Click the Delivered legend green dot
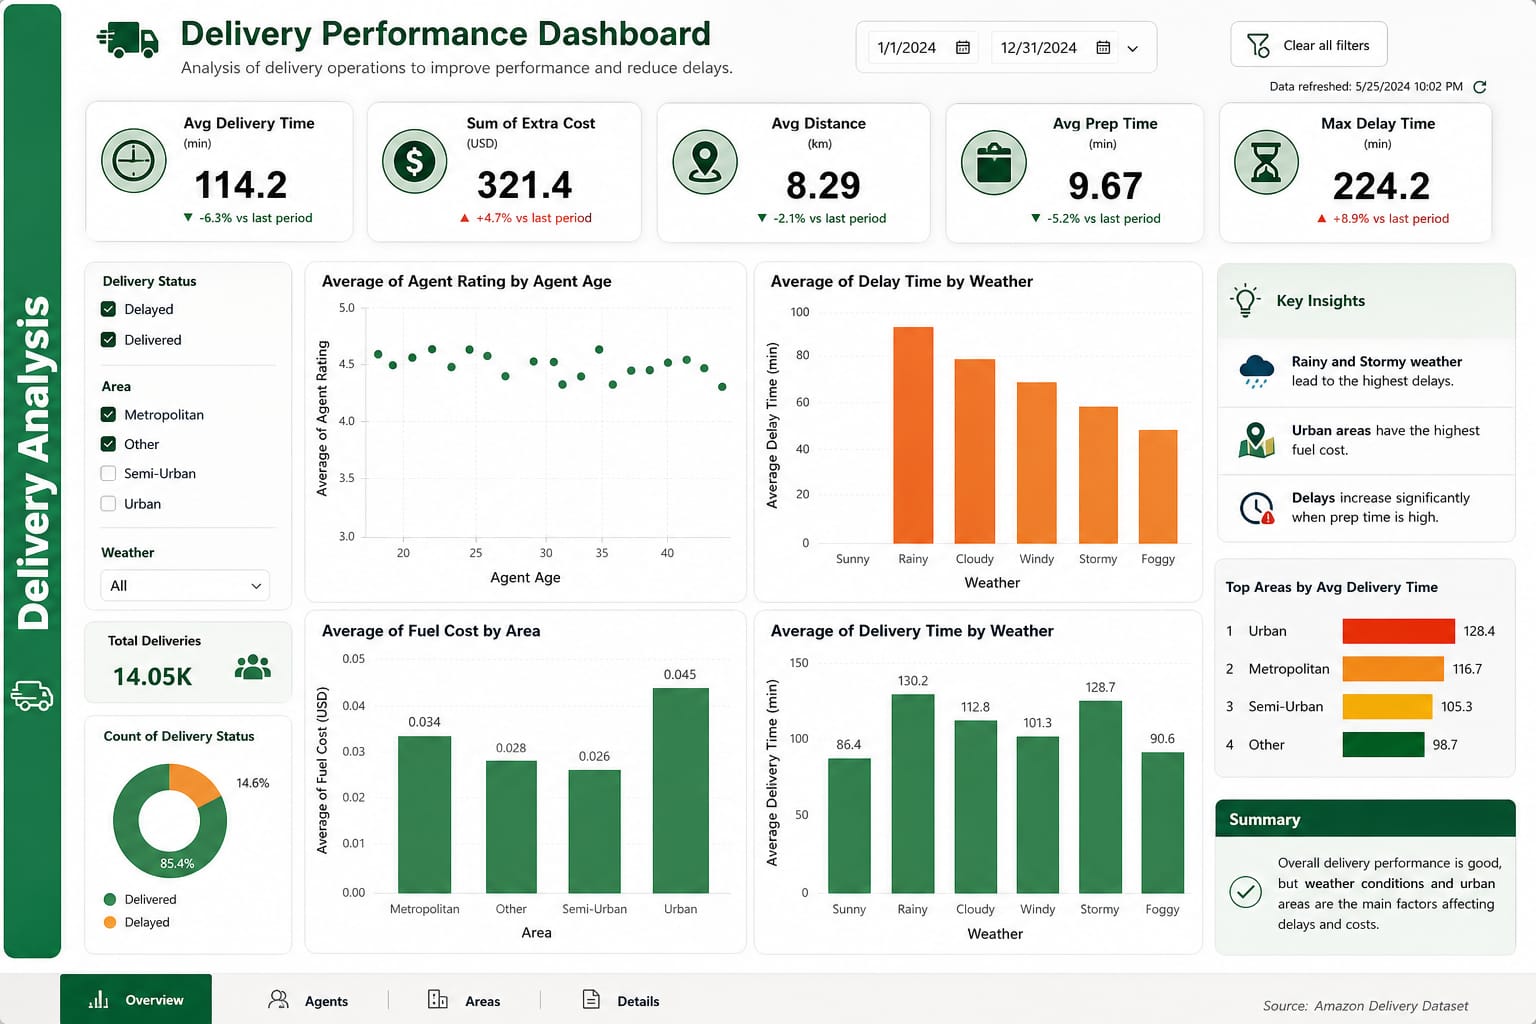 click(110, 899)
